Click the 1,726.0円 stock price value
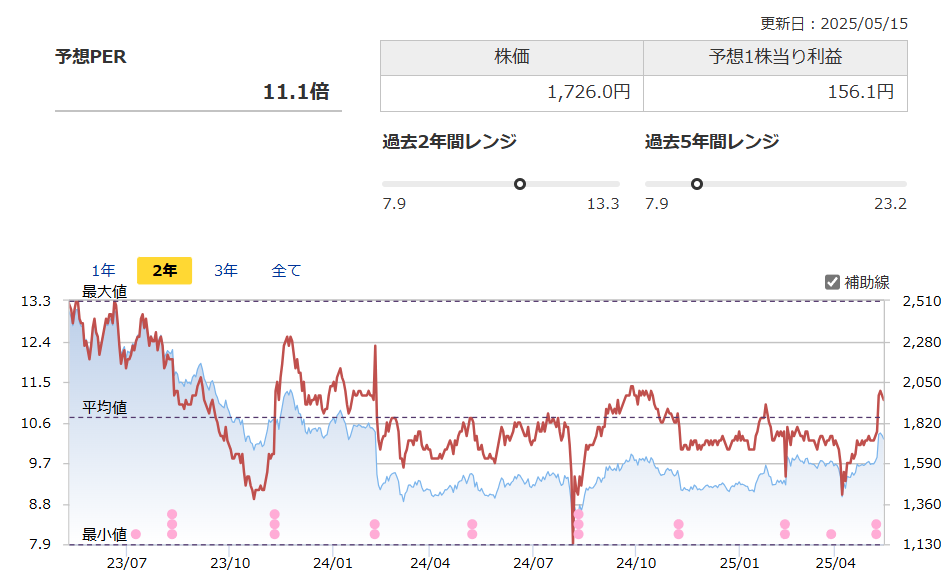Viewport: 947px width, 575px height. (588, 93)
